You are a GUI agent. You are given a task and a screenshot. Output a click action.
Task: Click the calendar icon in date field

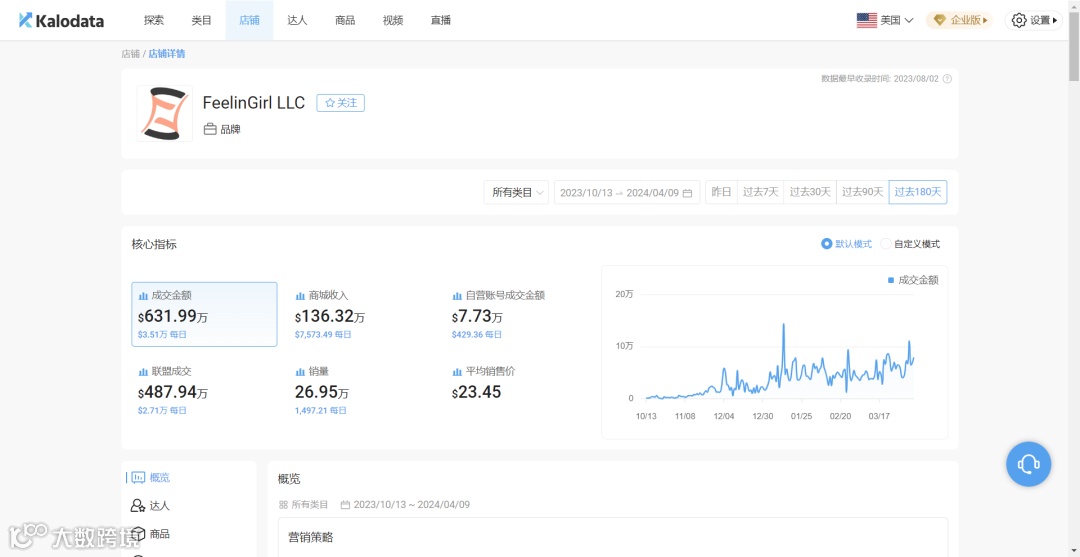687,193
